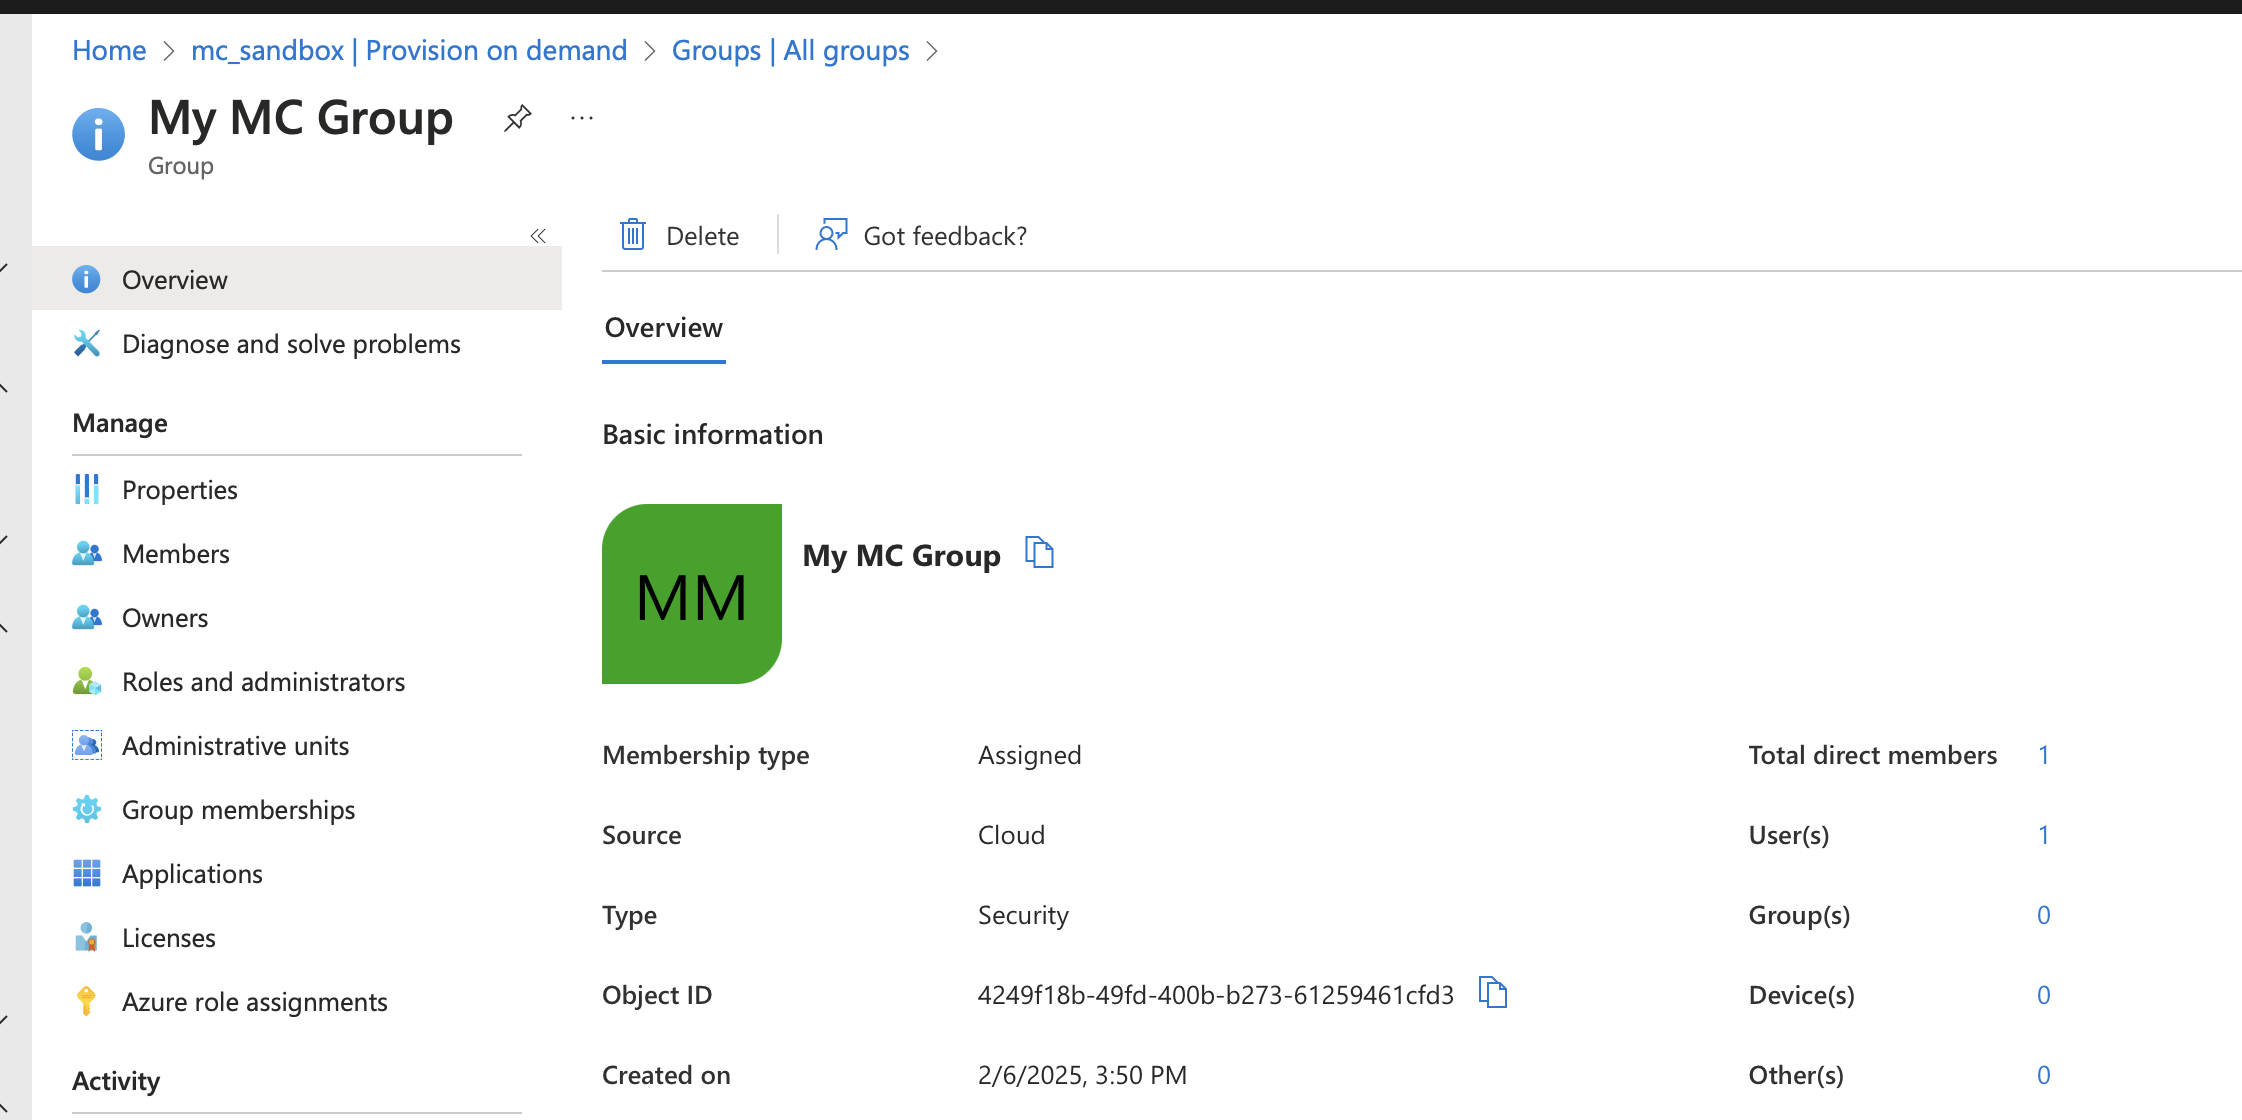Click the blue info icon beside page title
Viewport: 2242px width, 1120px height.
point(98,135)
